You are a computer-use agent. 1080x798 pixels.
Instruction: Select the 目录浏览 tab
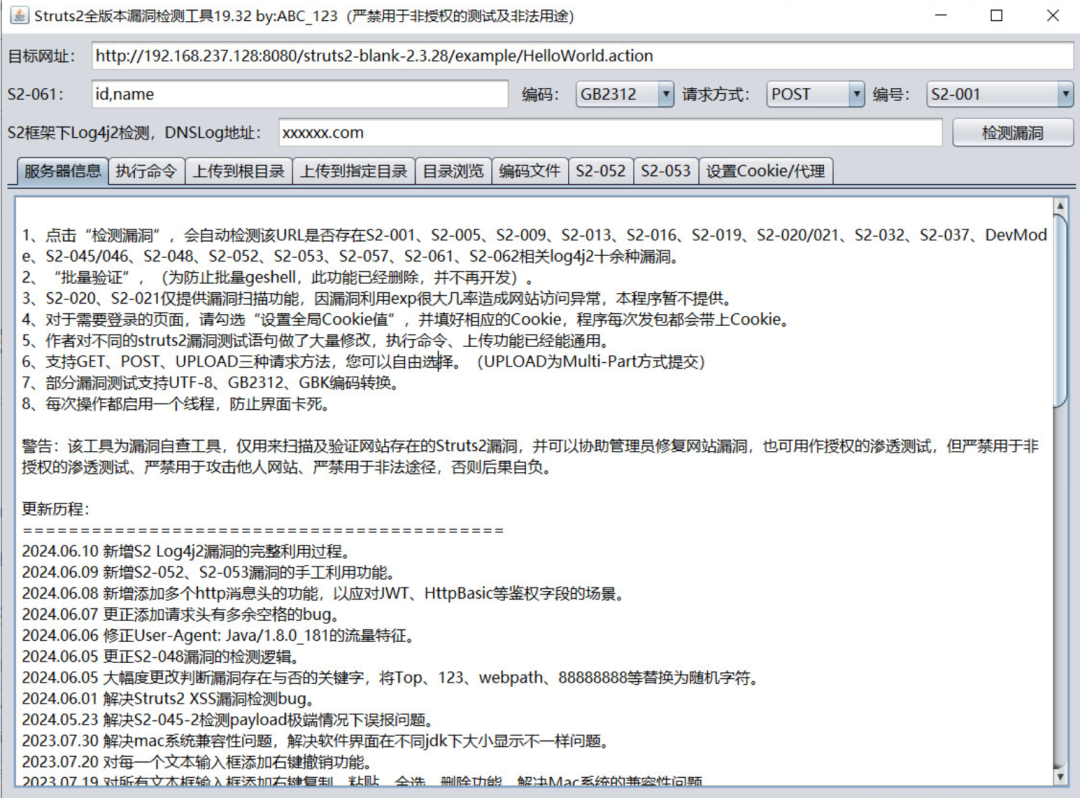point(453,171)
